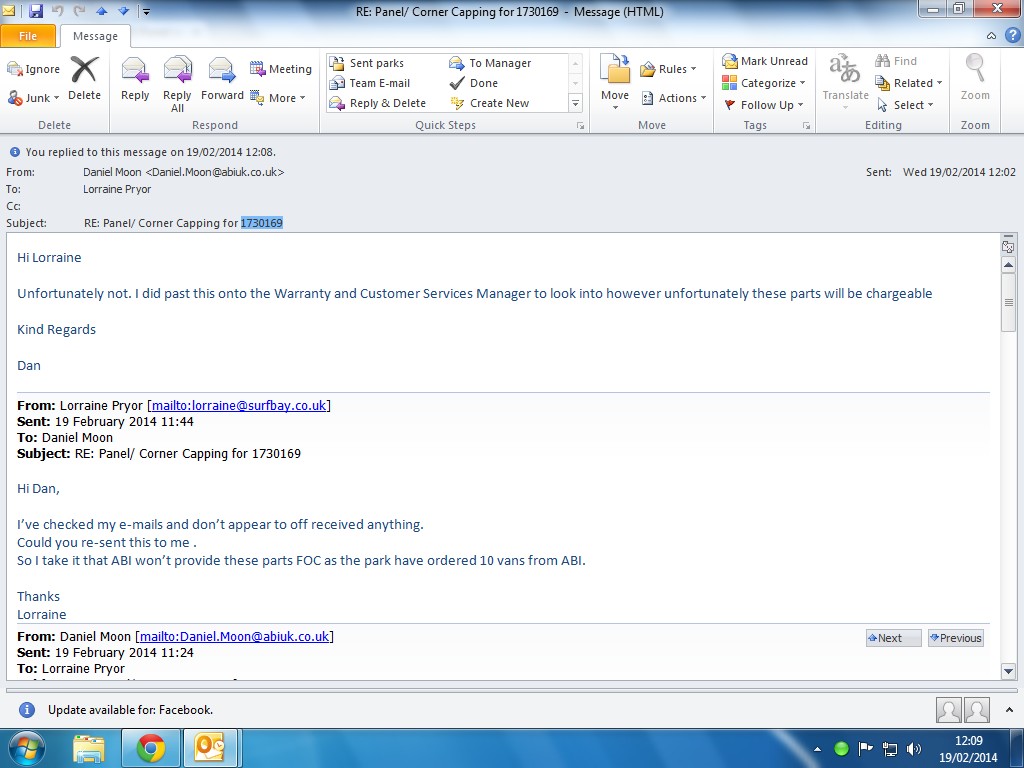Open lorraine@surfbay.co.uk mailto link
This screenshot has height=768, width=1024.
point(239,406)
